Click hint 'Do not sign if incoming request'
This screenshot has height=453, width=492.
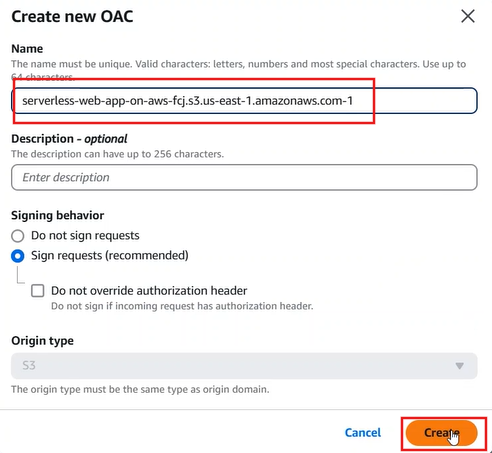click(182, 306)
